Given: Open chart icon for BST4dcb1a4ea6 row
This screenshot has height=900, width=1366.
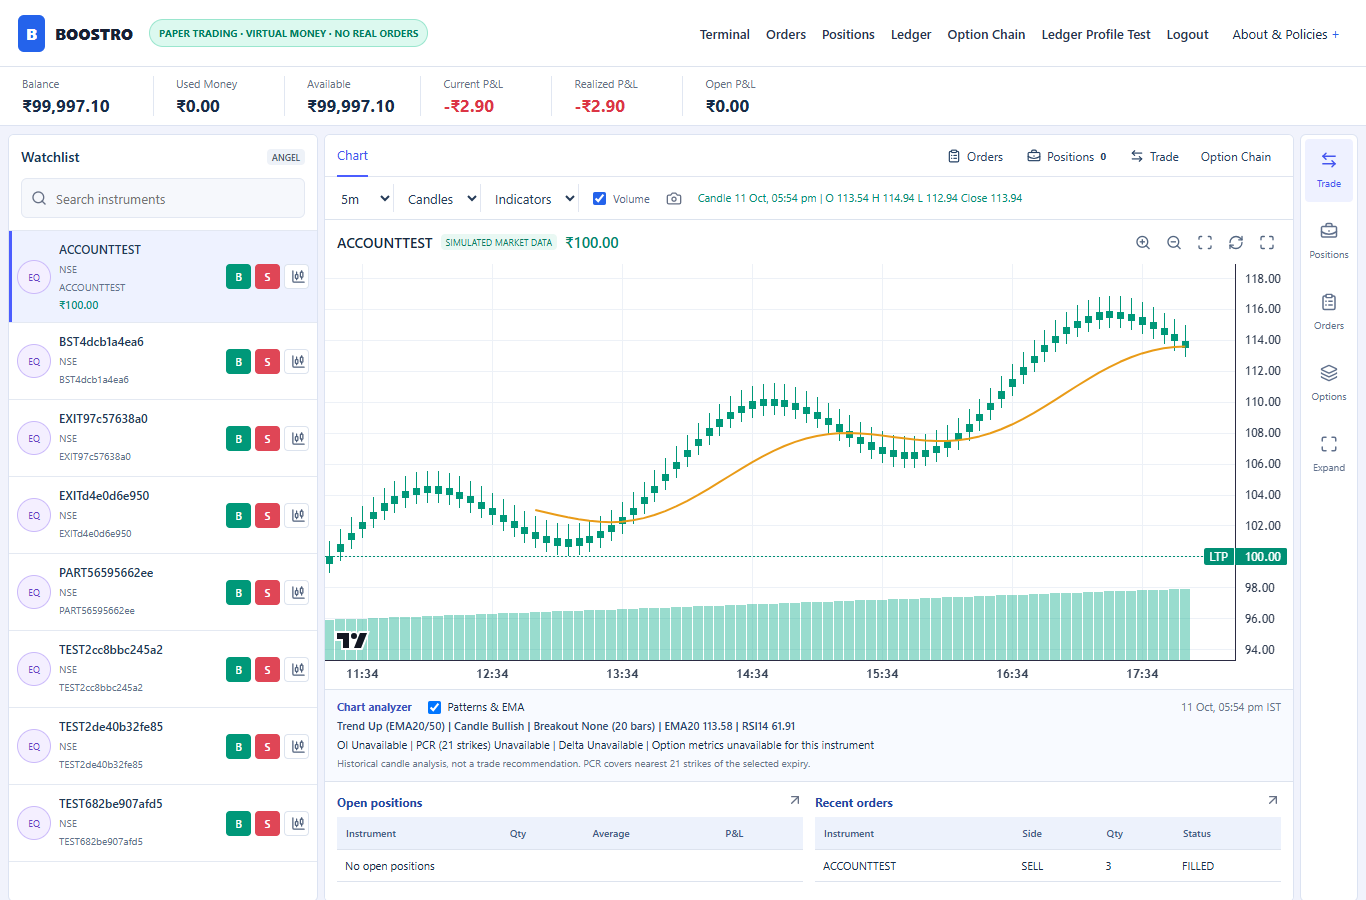Looking at the screenshot, I should (297, 361).
